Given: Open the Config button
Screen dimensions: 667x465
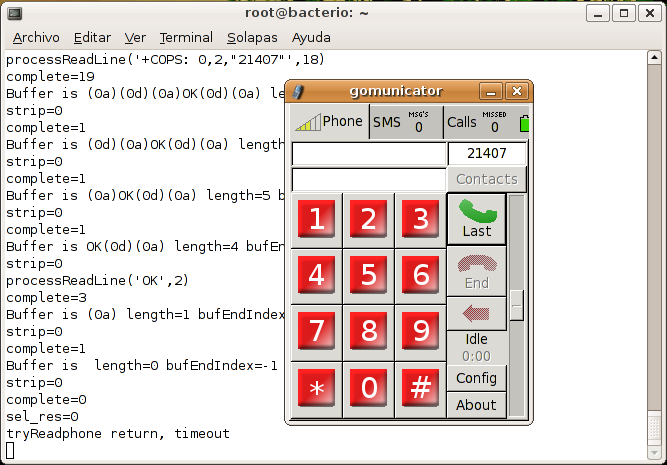Looking at the screenshot, I should coord(476,378).
